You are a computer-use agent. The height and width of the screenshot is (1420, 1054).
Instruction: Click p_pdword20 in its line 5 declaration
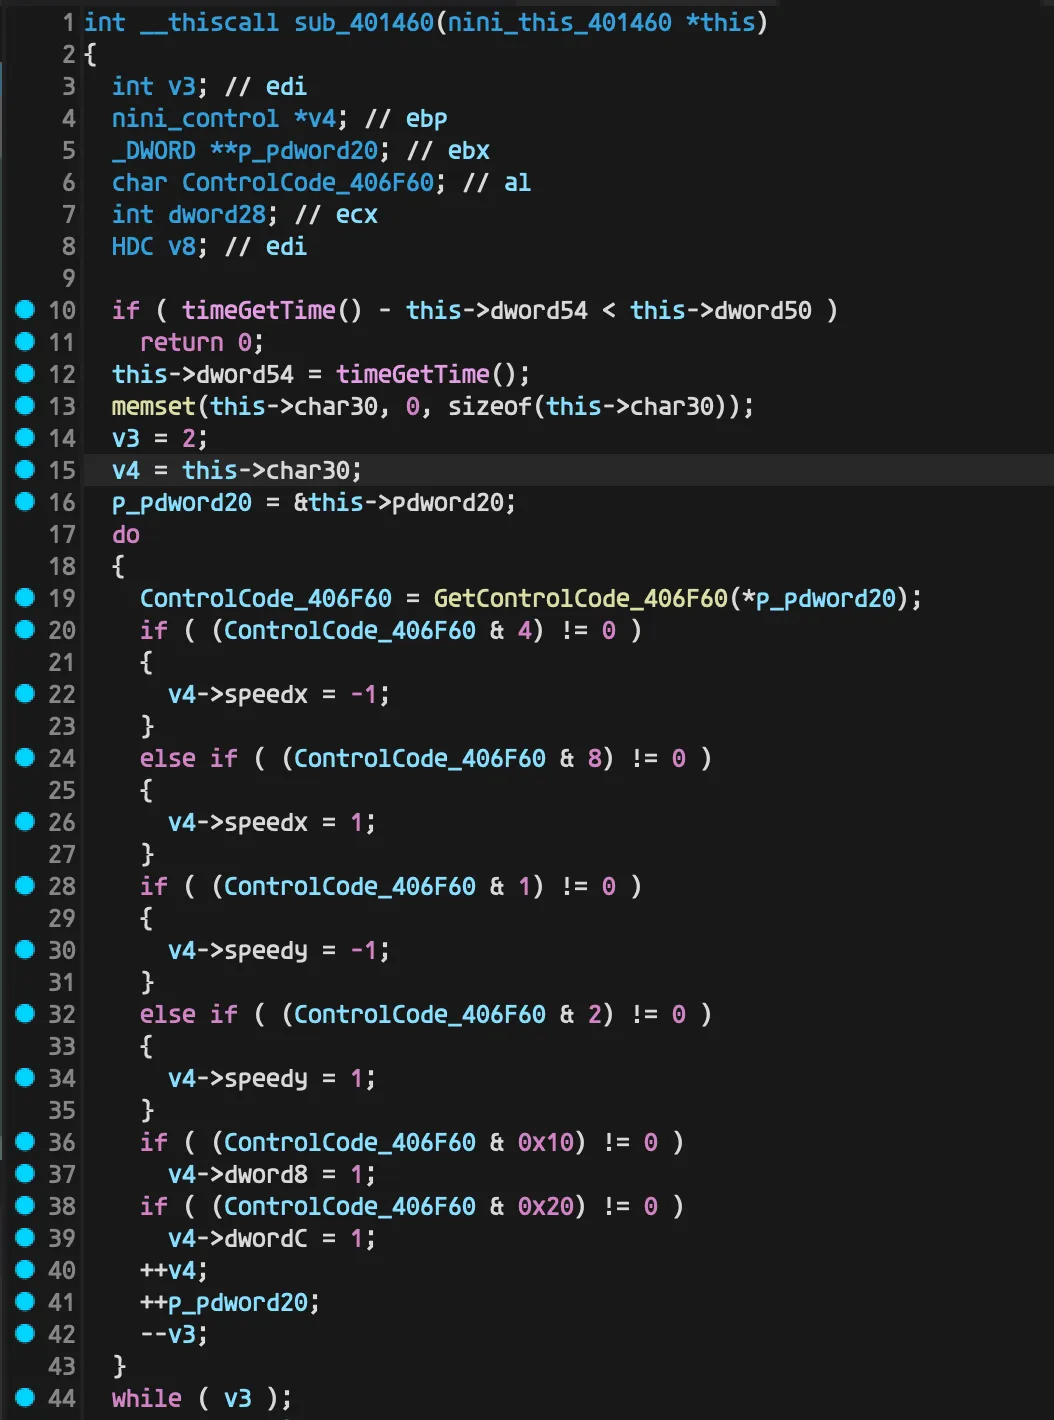point(308,150)
